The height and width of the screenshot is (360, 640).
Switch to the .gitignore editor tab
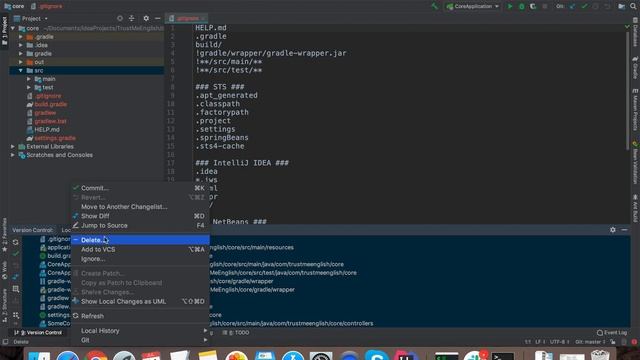(187, 18)
